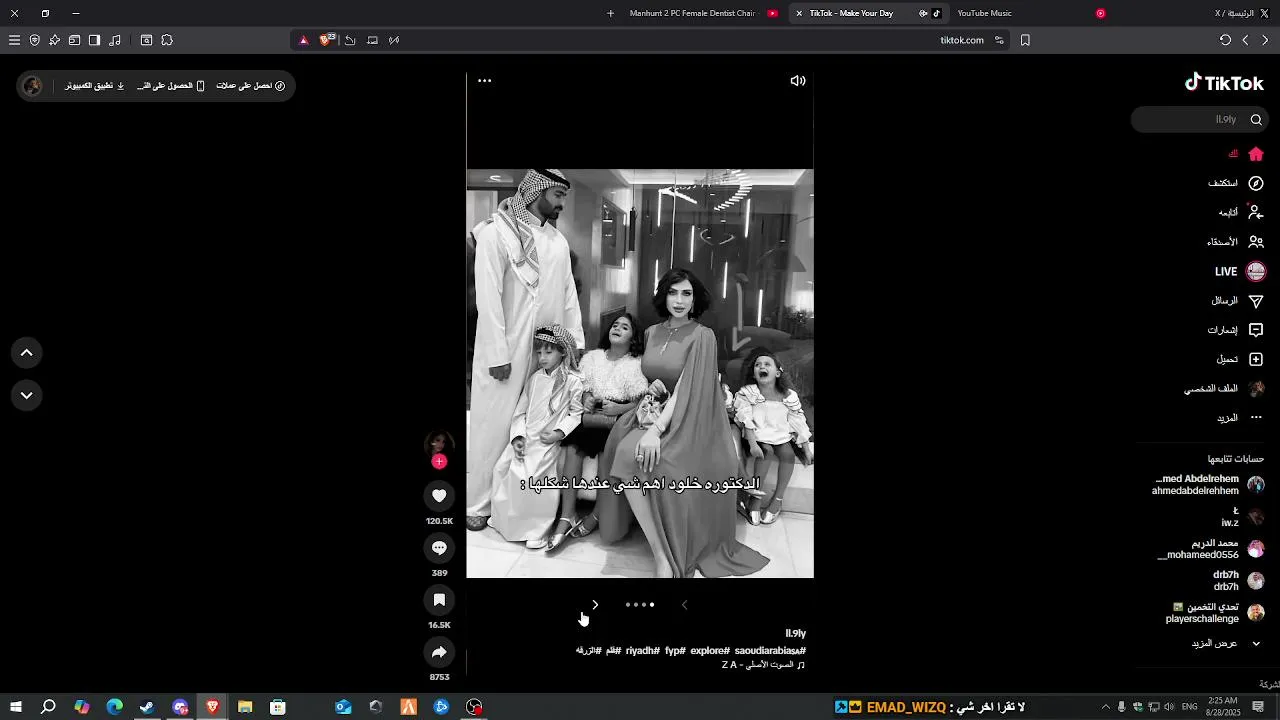The width and height of the screenshot is (1280, 720).
Task: Mute the video sound
Action: coord(798,80)
